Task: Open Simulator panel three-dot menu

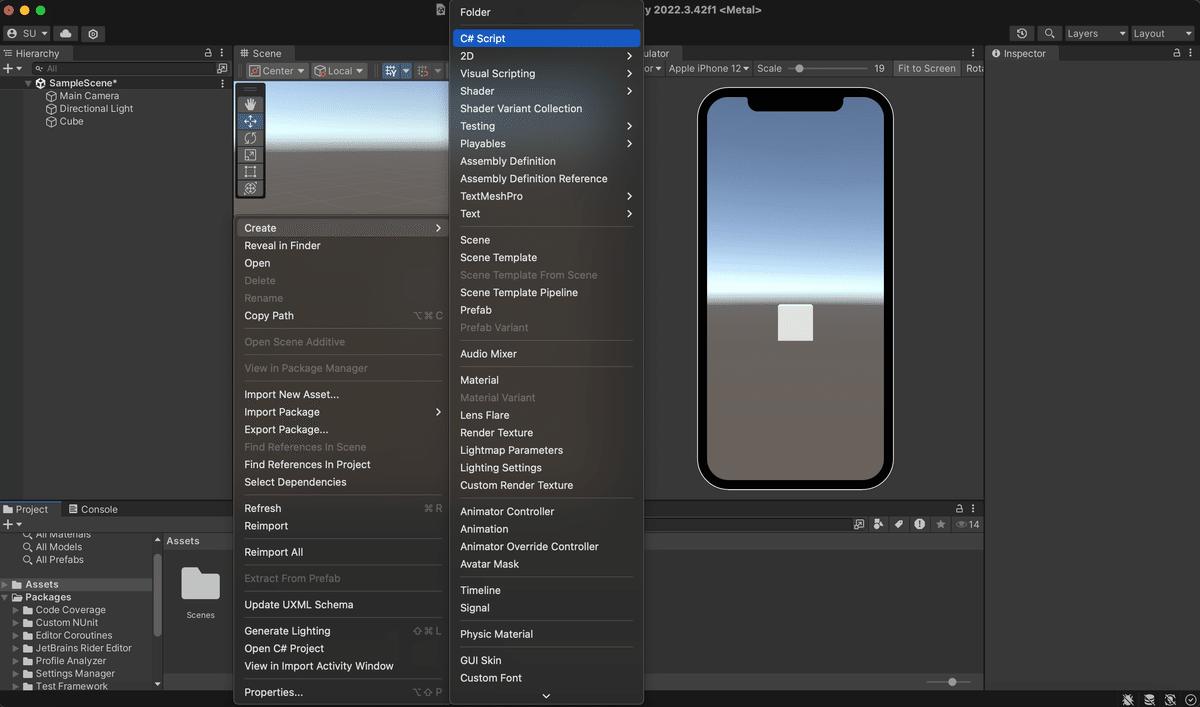Action: coord(972,53)
